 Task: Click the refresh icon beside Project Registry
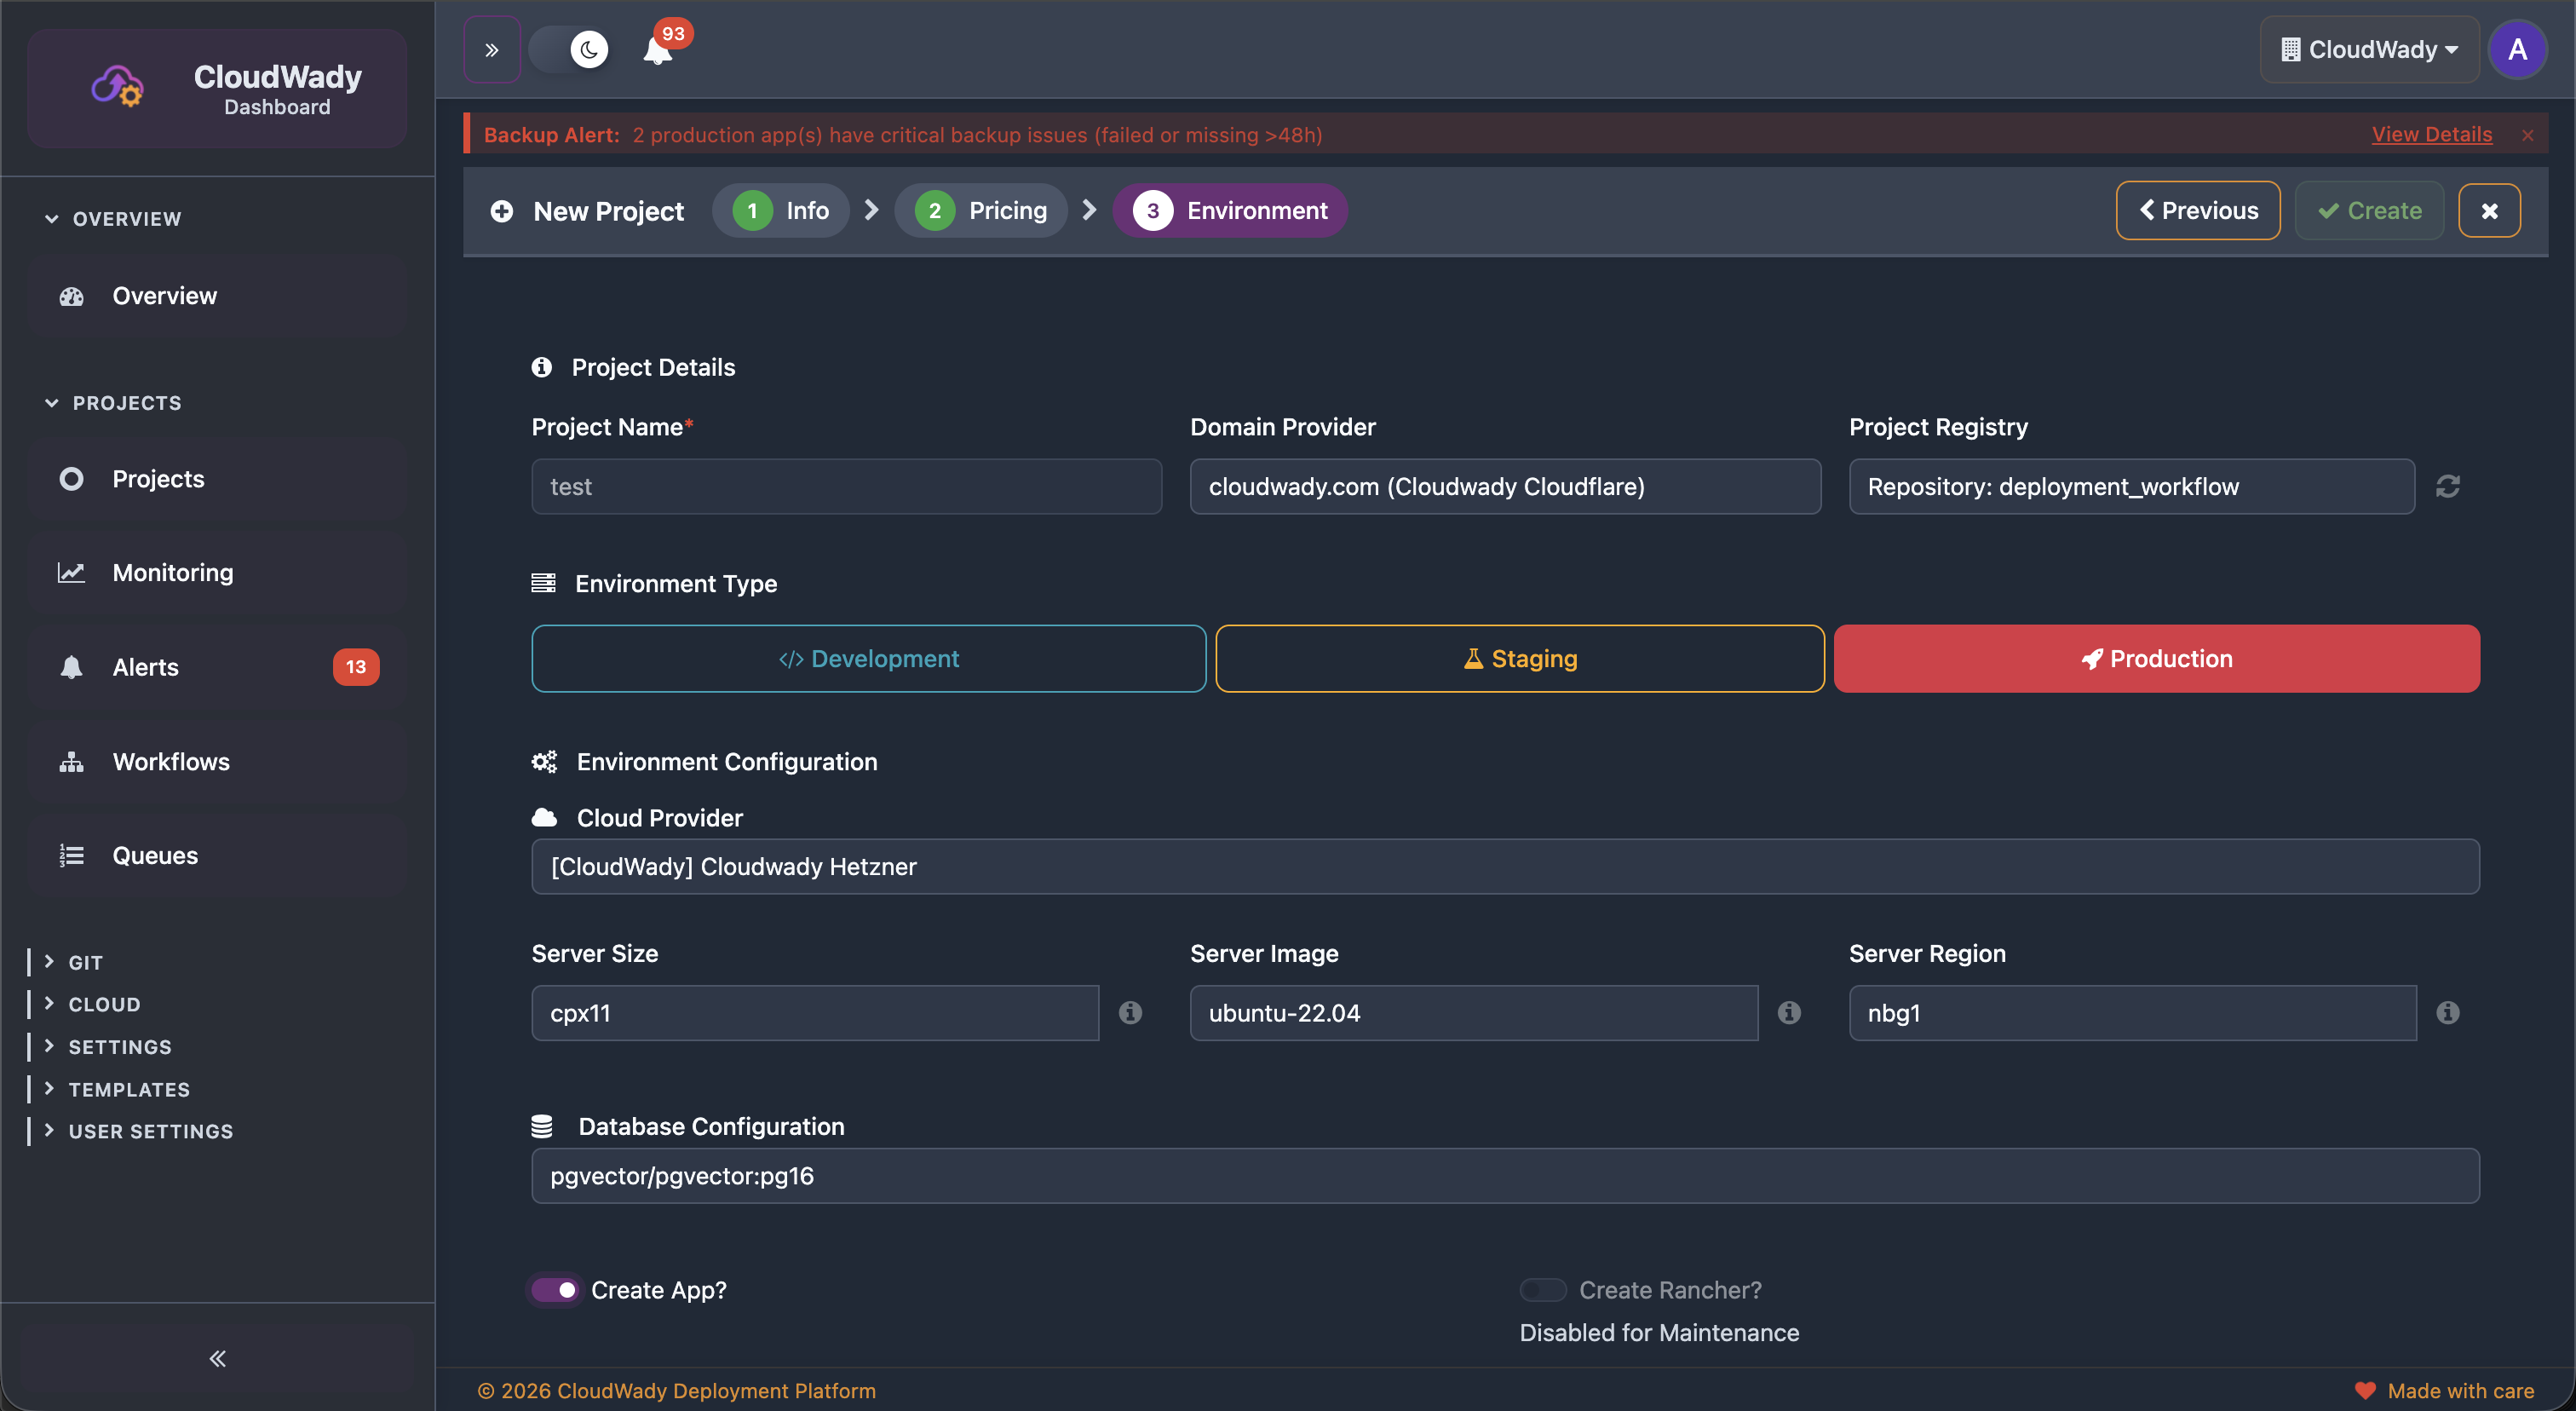coord(2447,486)
